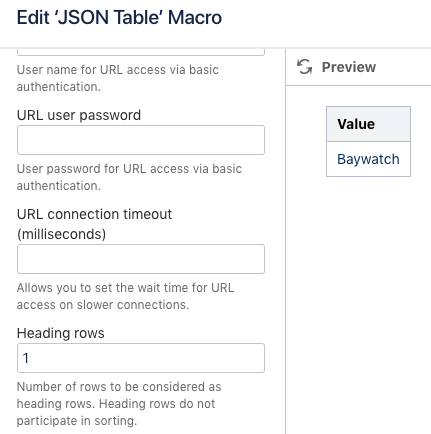Click the partially visible field above user name help
431x434 pixels.
coord(141,52)
